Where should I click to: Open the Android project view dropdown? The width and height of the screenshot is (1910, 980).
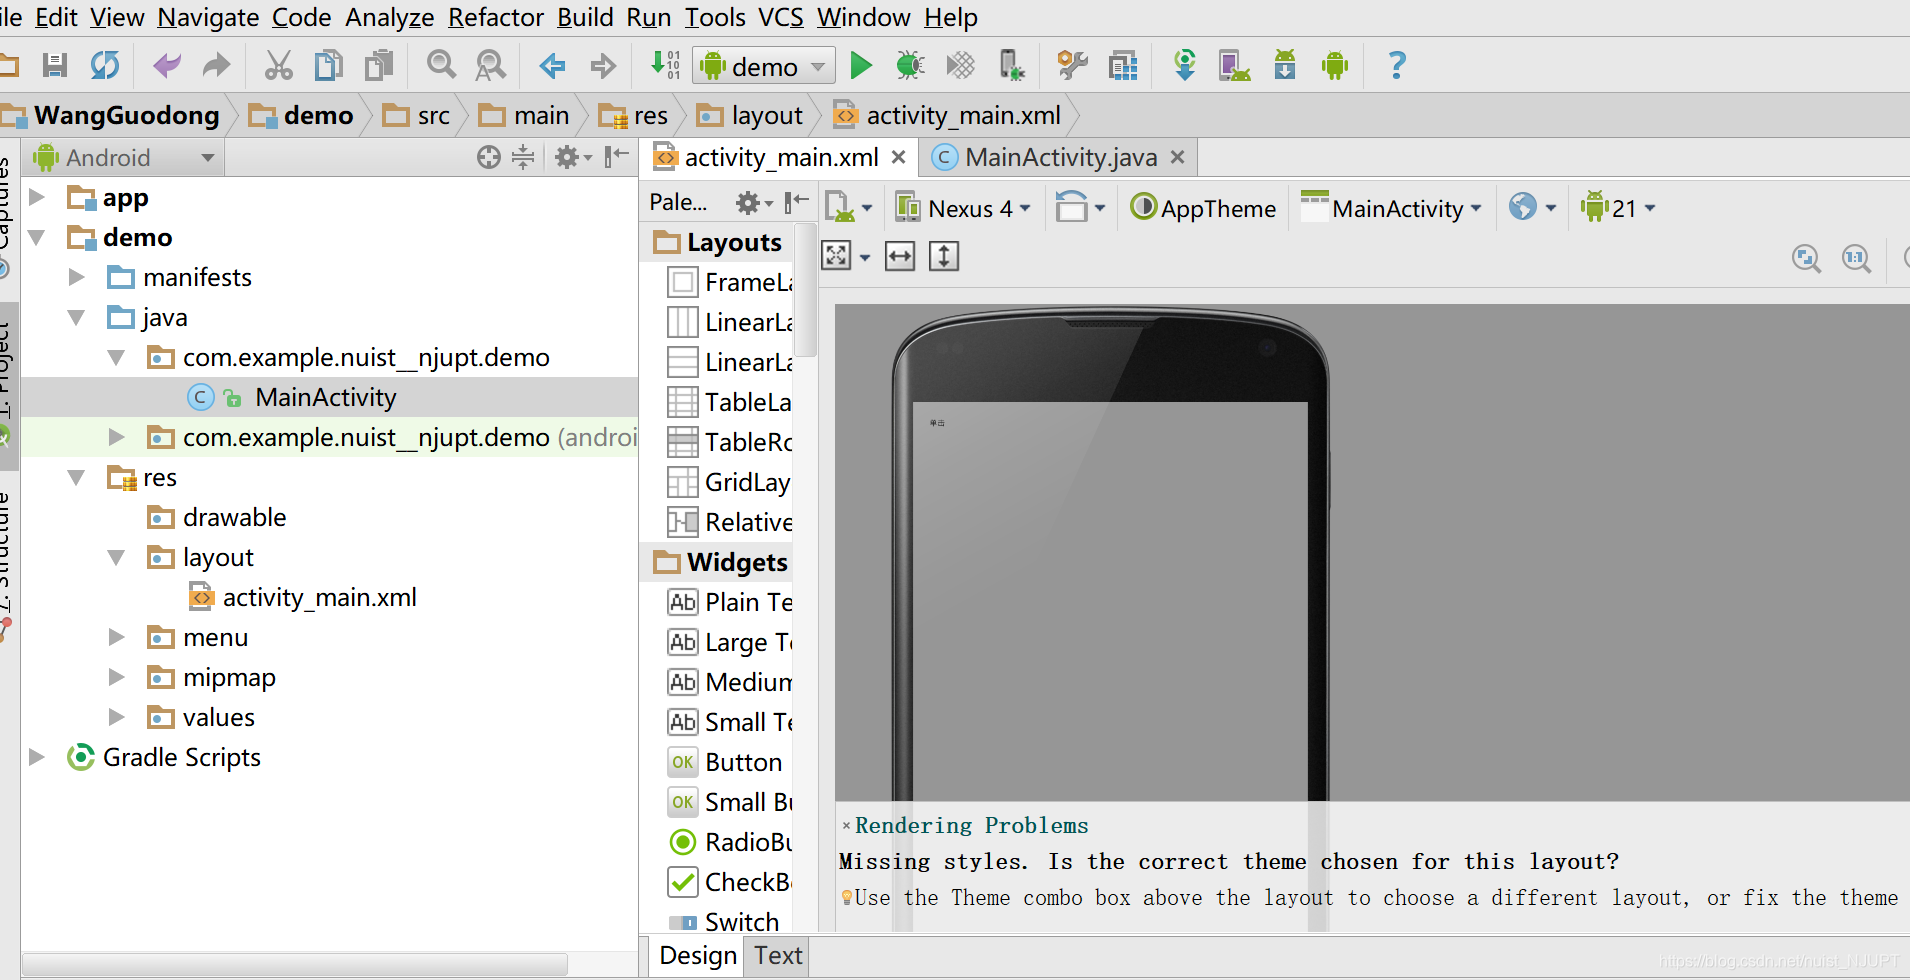tap(124, 158)
